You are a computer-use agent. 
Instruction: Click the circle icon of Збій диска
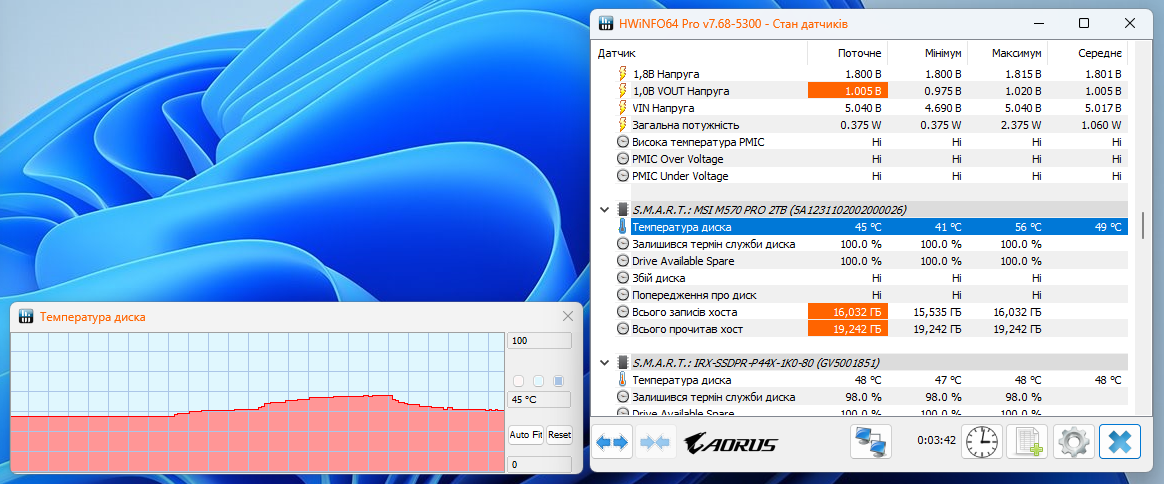(623, 278)
